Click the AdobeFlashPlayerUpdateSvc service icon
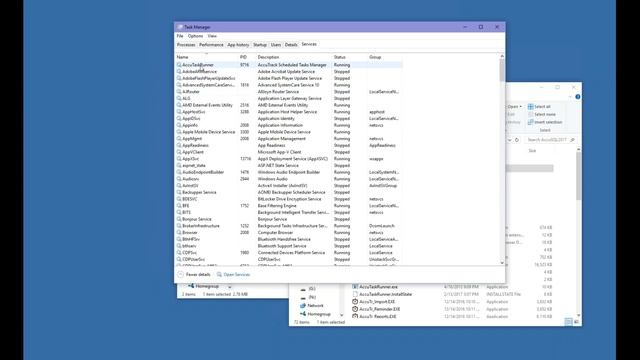 click(179, 78)
